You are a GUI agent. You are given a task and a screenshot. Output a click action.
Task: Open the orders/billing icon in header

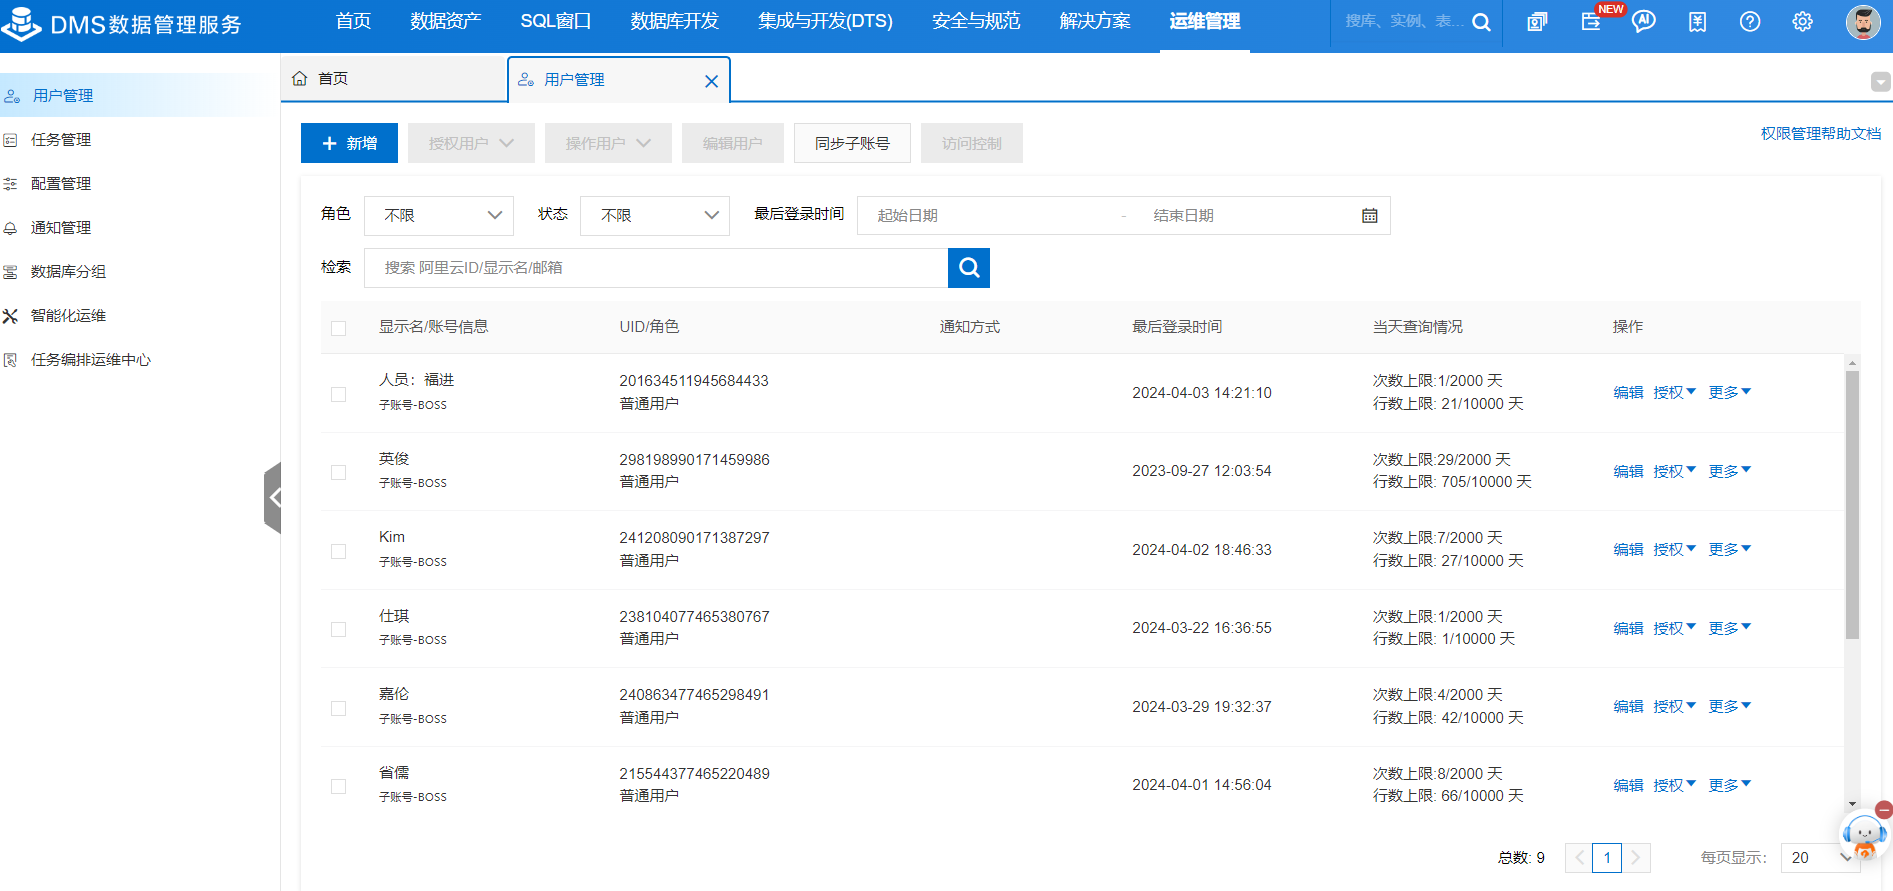1698,22
